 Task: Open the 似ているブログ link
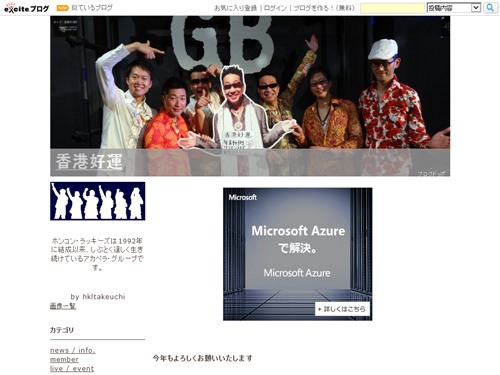[x=92, y=8]
